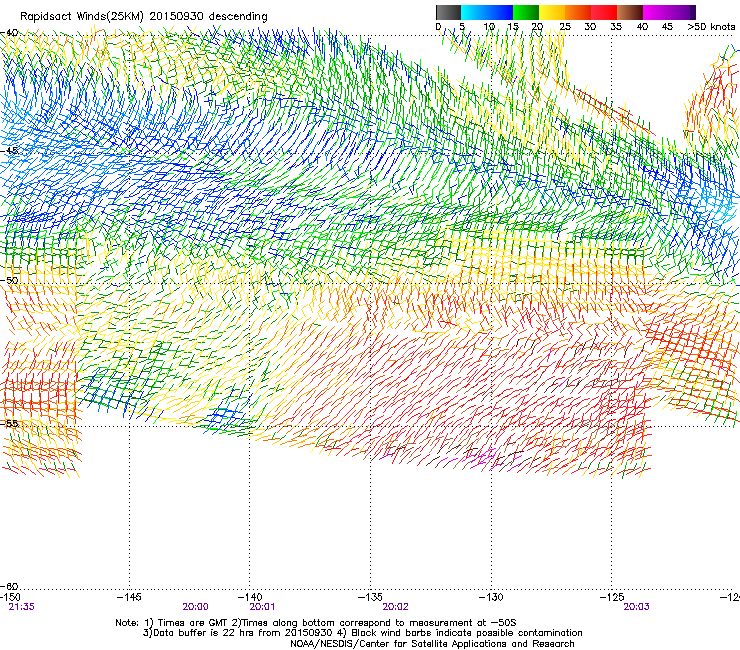Screen dimensions: 740x650
Task: Select longitude label '-125'
Action: (612, 598)
